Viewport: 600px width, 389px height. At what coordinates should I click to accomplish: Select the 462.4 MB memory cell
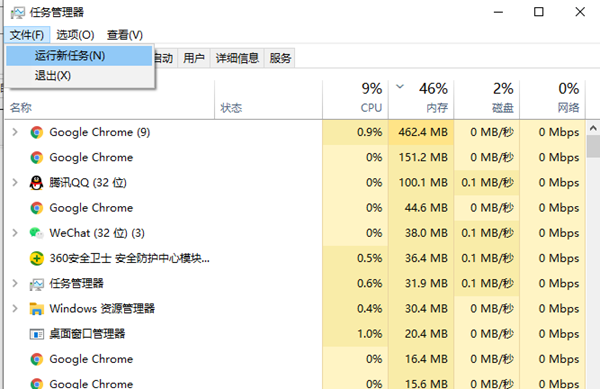pos(421,132)
